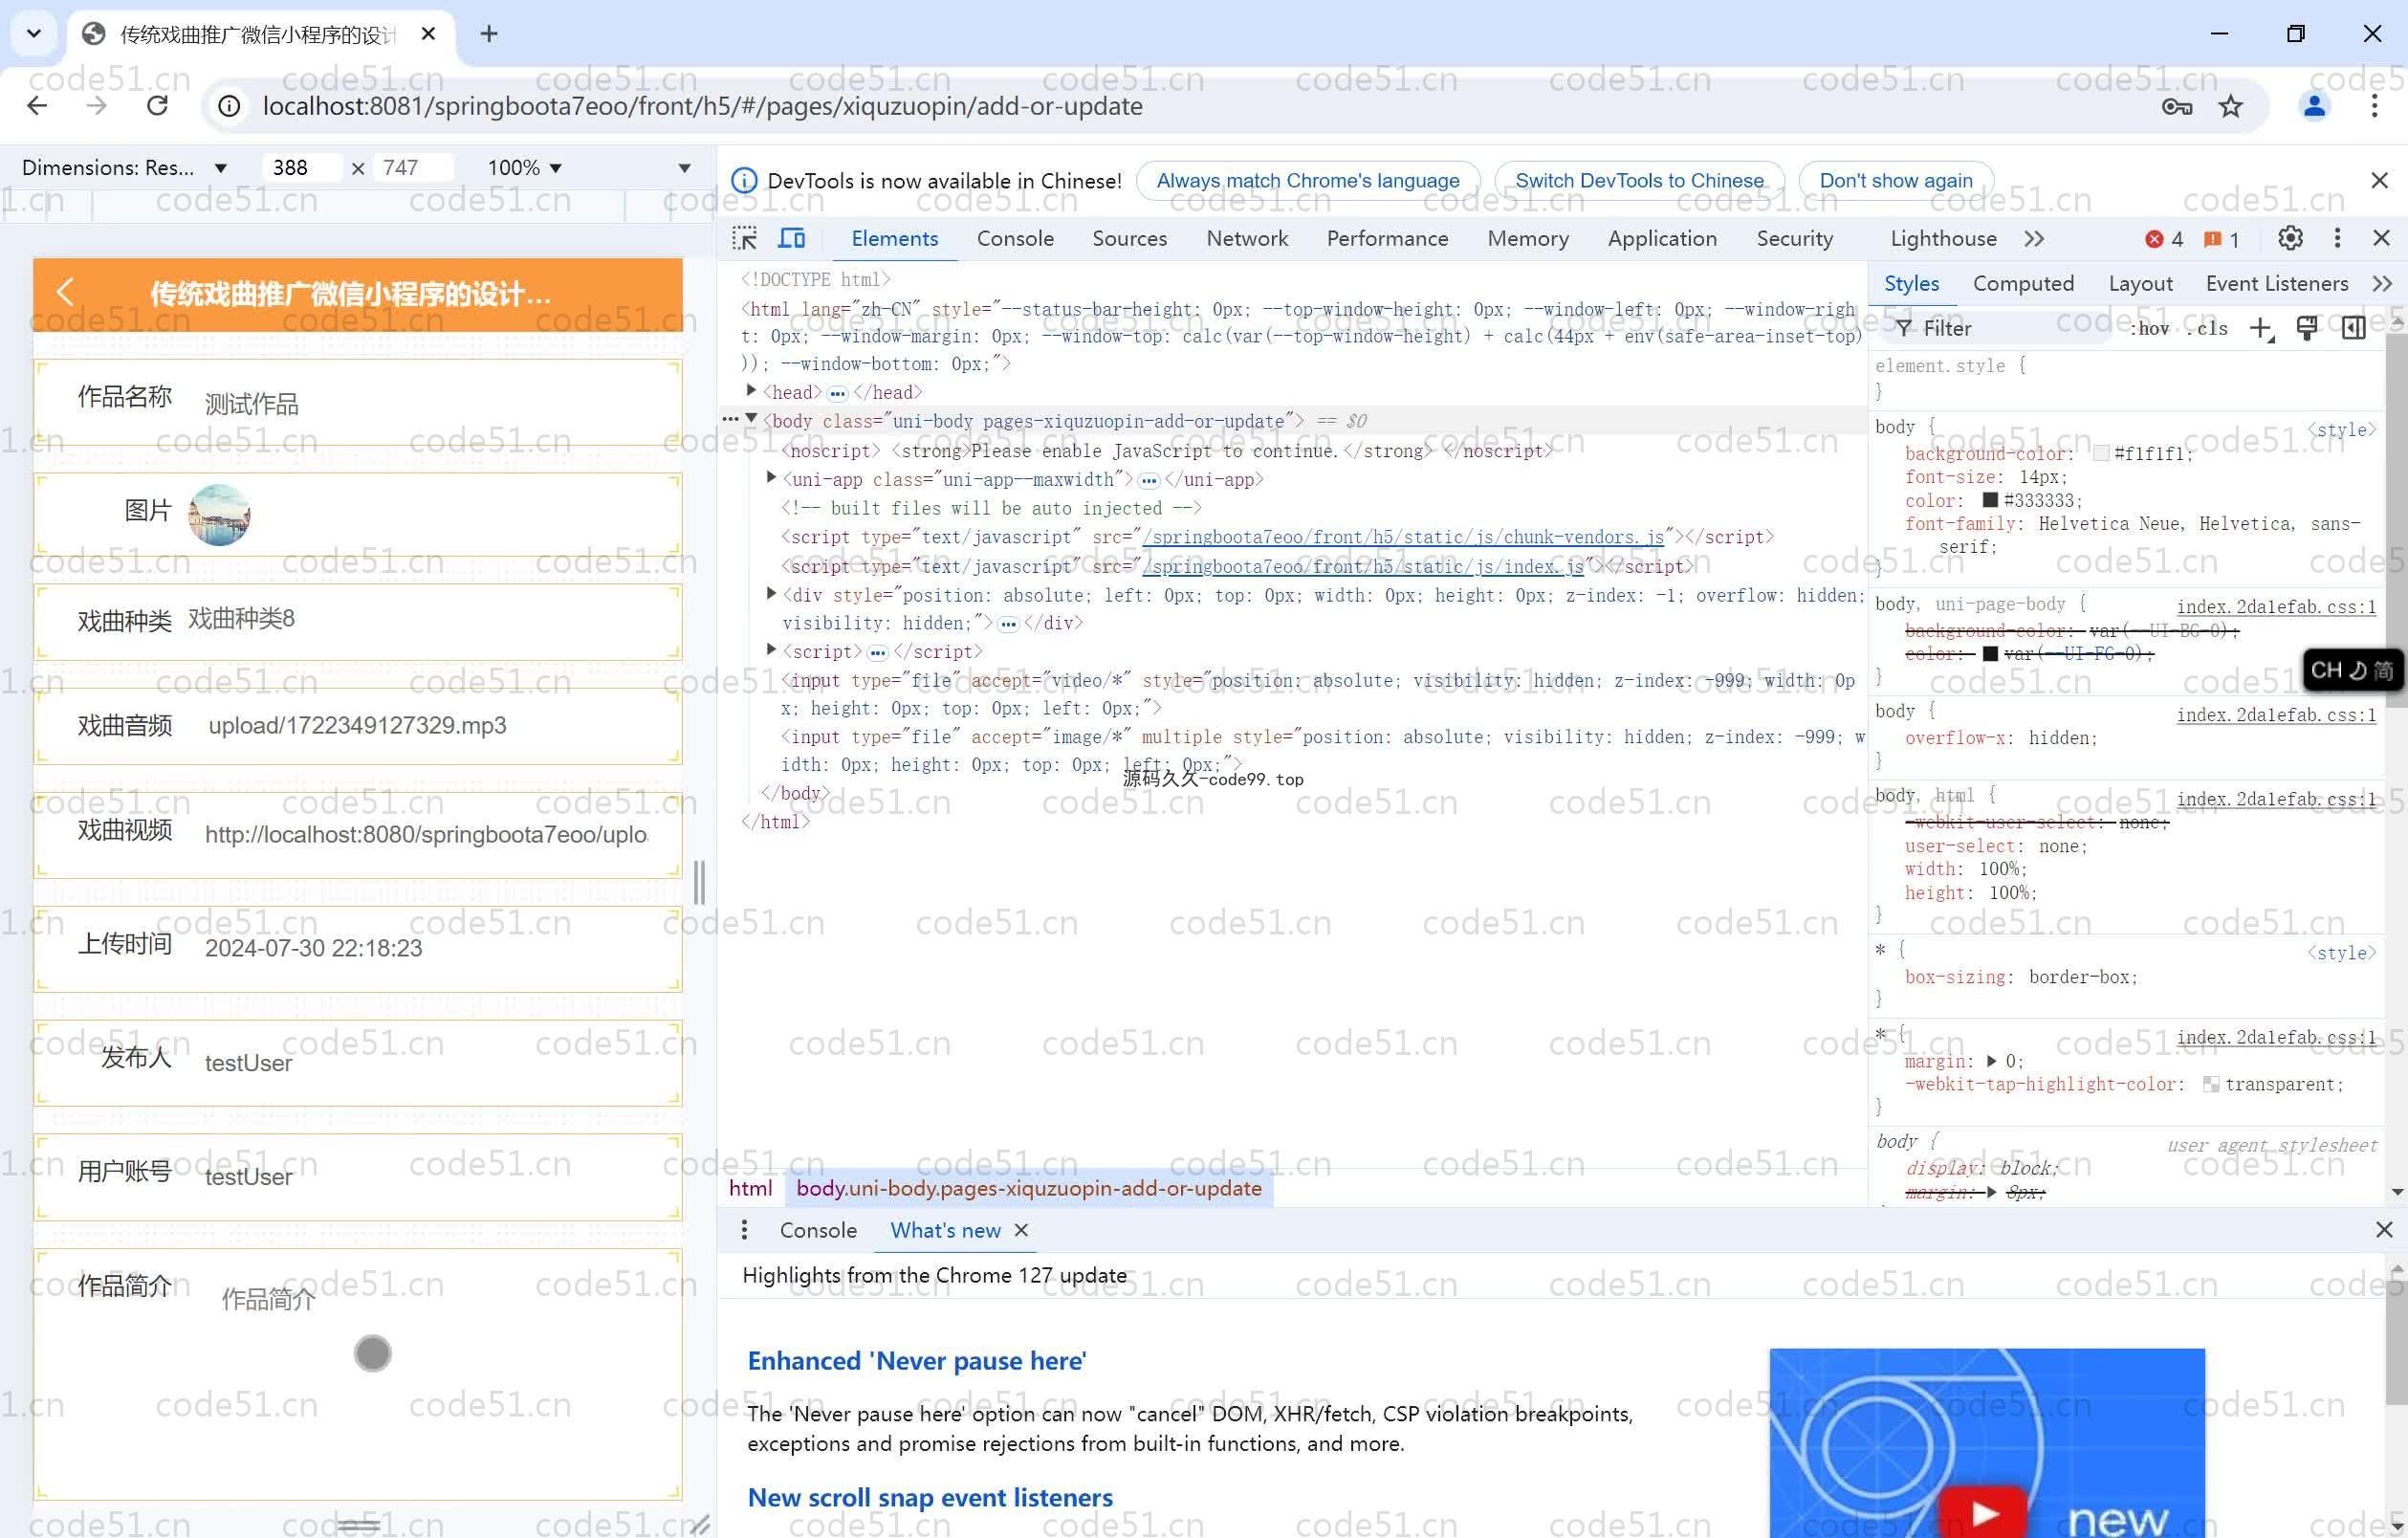Click Always match Chrome's language button
This screenshot has height=1538, width=2408.
tap(1308, 181)
